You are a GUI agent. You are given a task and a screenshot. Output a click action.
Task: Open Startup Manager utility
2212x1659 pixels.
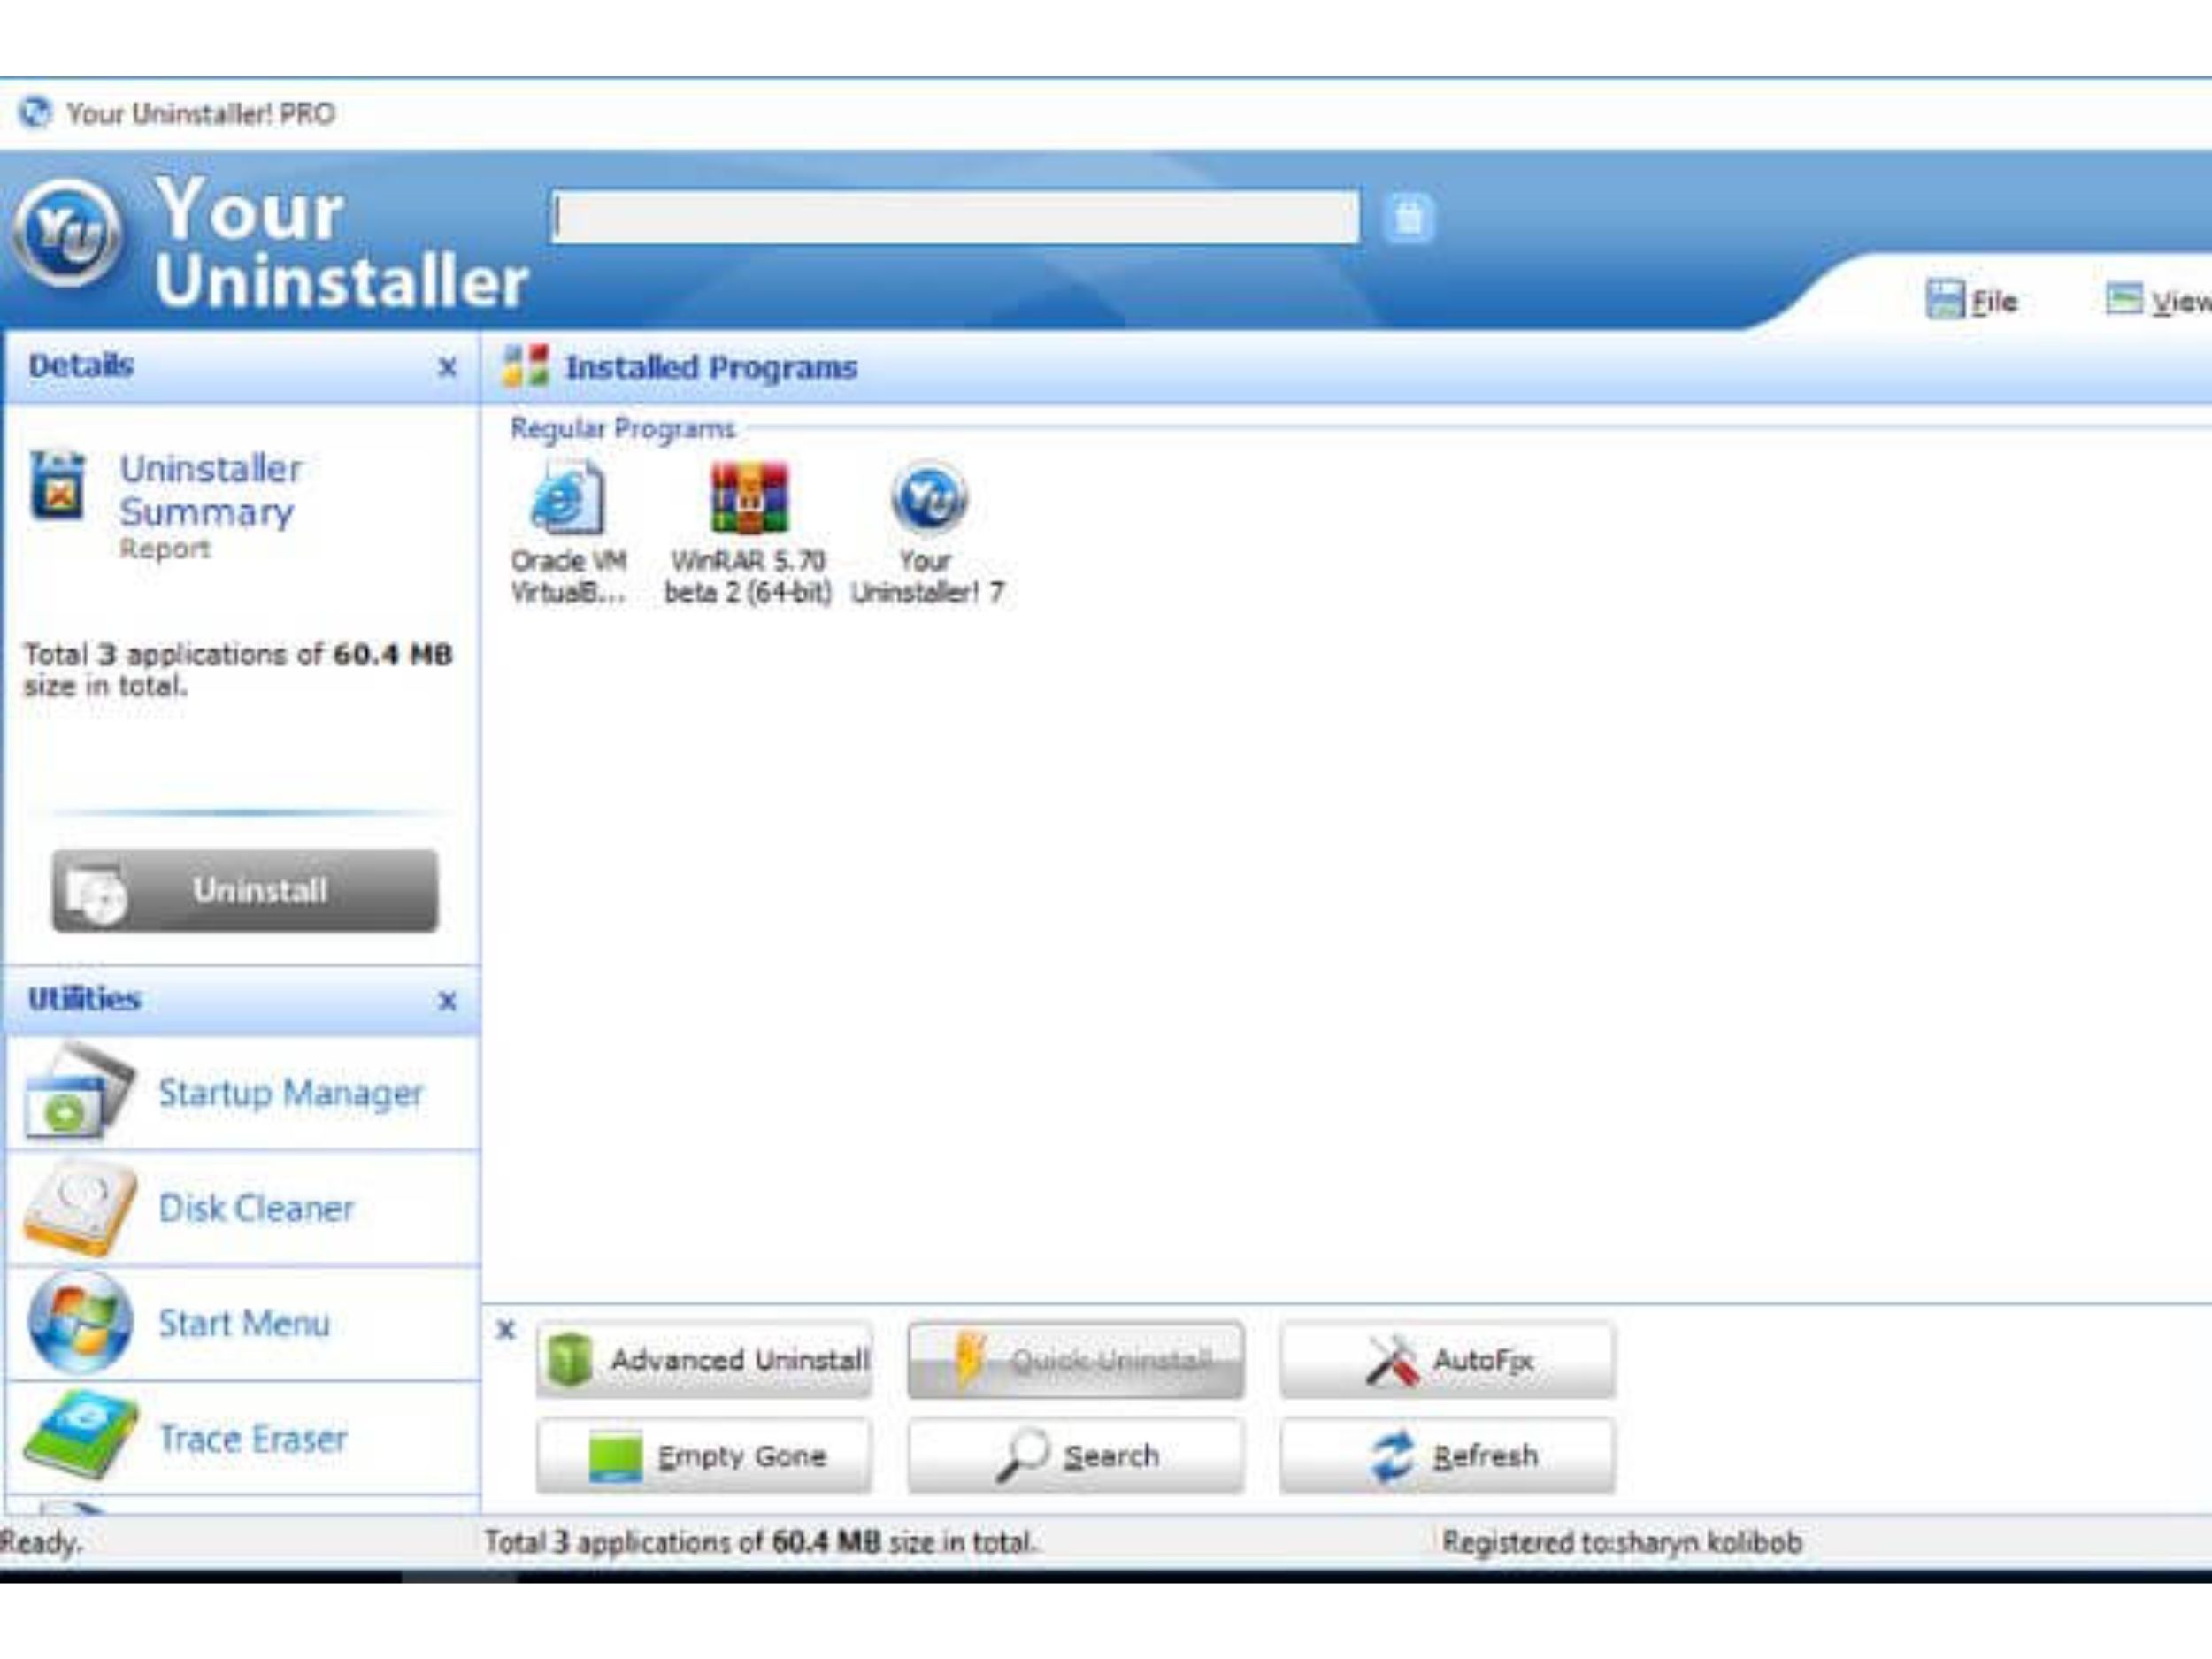pyautogui.click(x=290, y=1093)
